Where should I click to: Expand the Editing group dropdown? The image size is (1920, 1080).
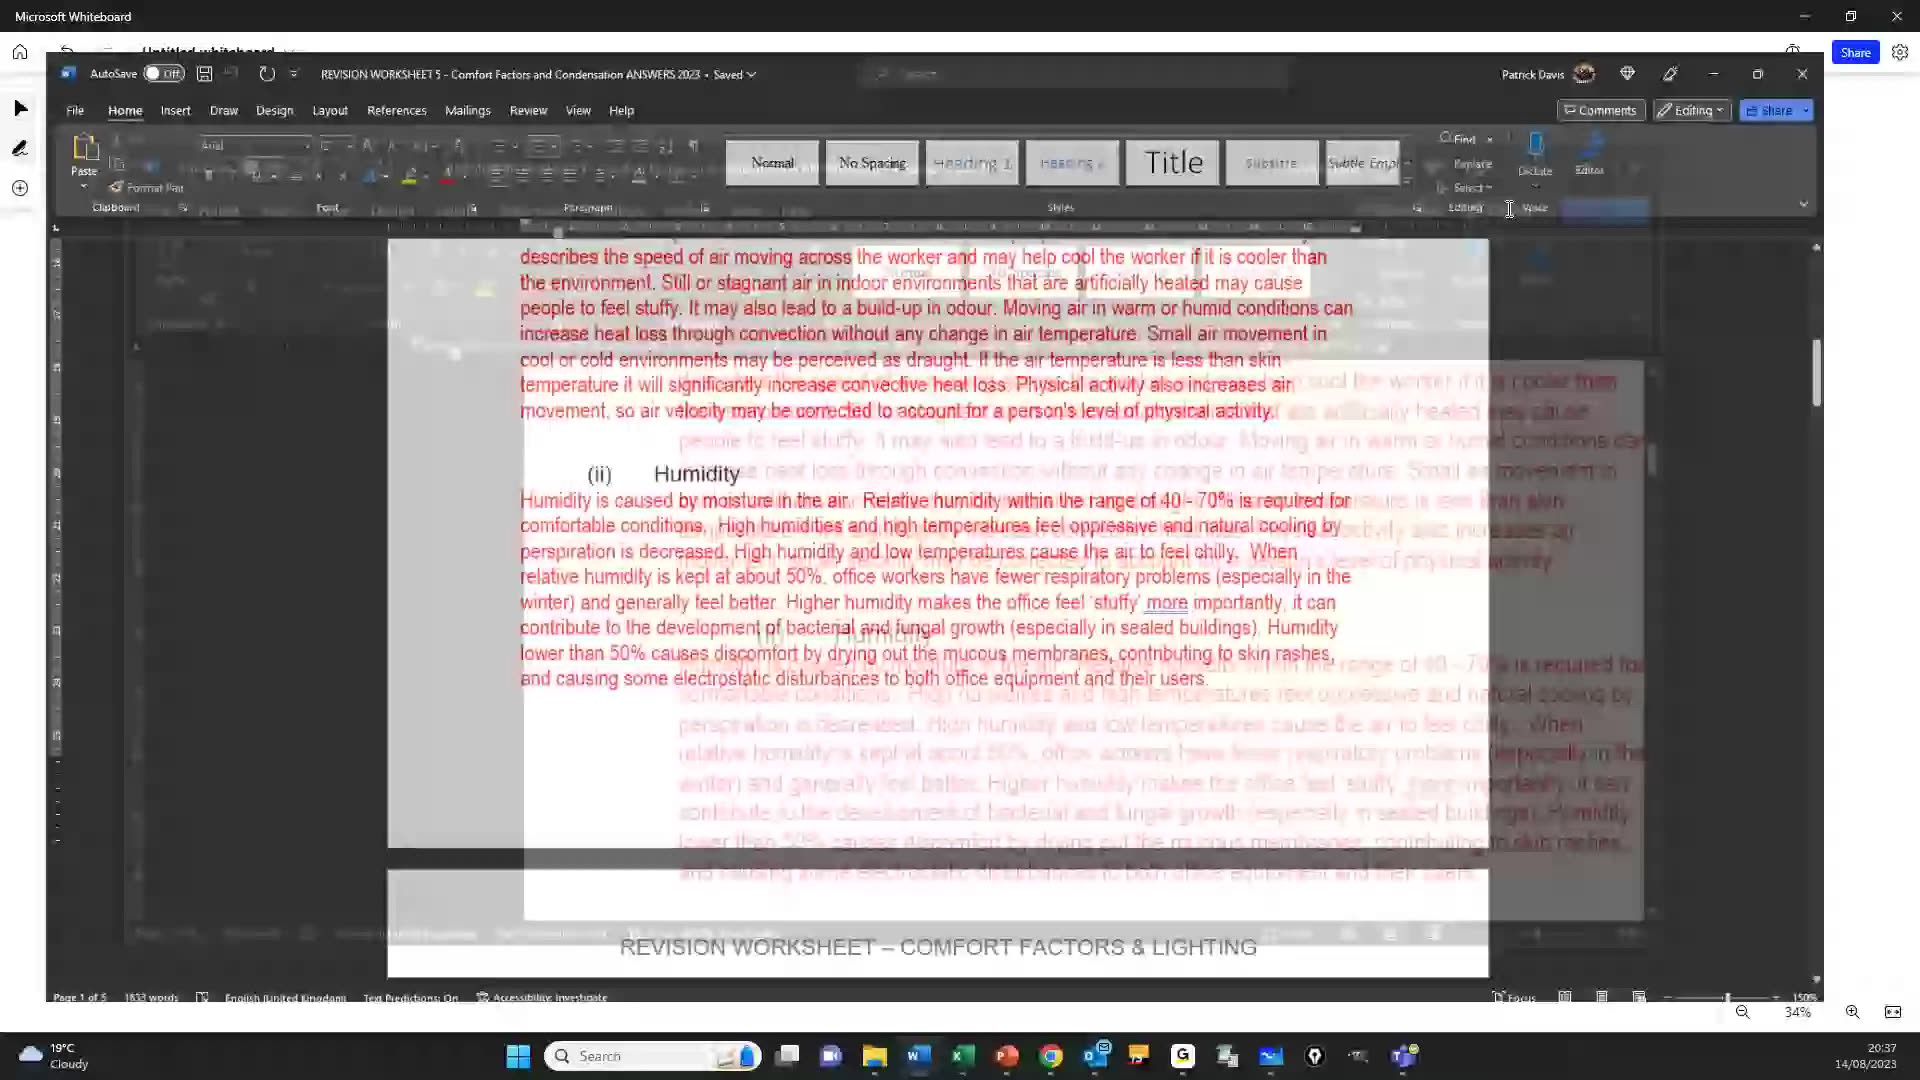(1466, 207)
